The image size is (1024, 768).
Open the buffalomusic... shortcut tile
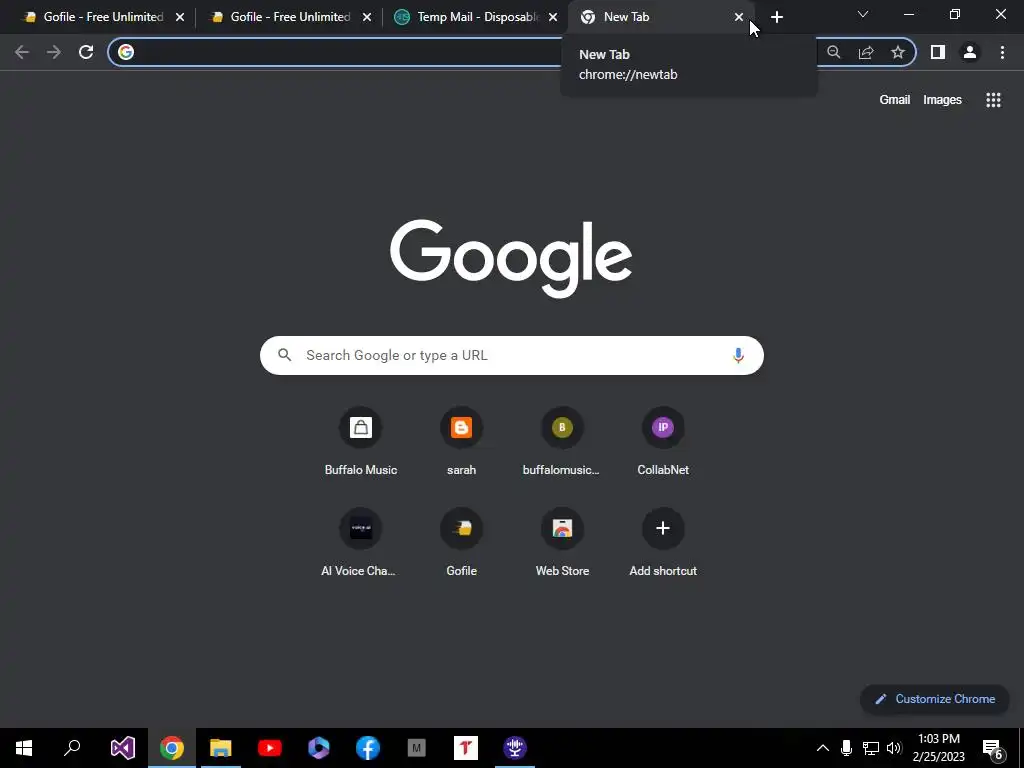coord(562,441)
